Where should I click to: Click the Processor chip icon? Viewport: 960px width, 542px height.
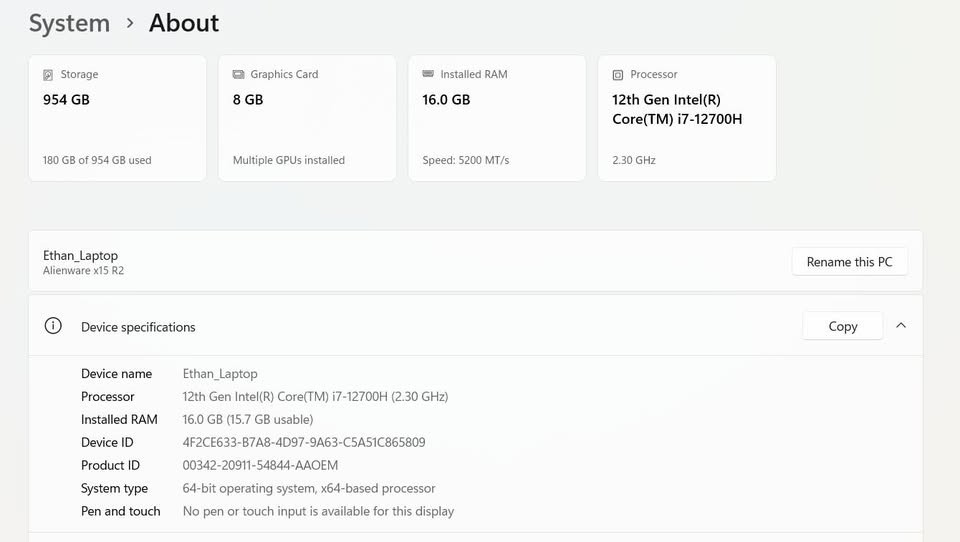tap(618, 75)
